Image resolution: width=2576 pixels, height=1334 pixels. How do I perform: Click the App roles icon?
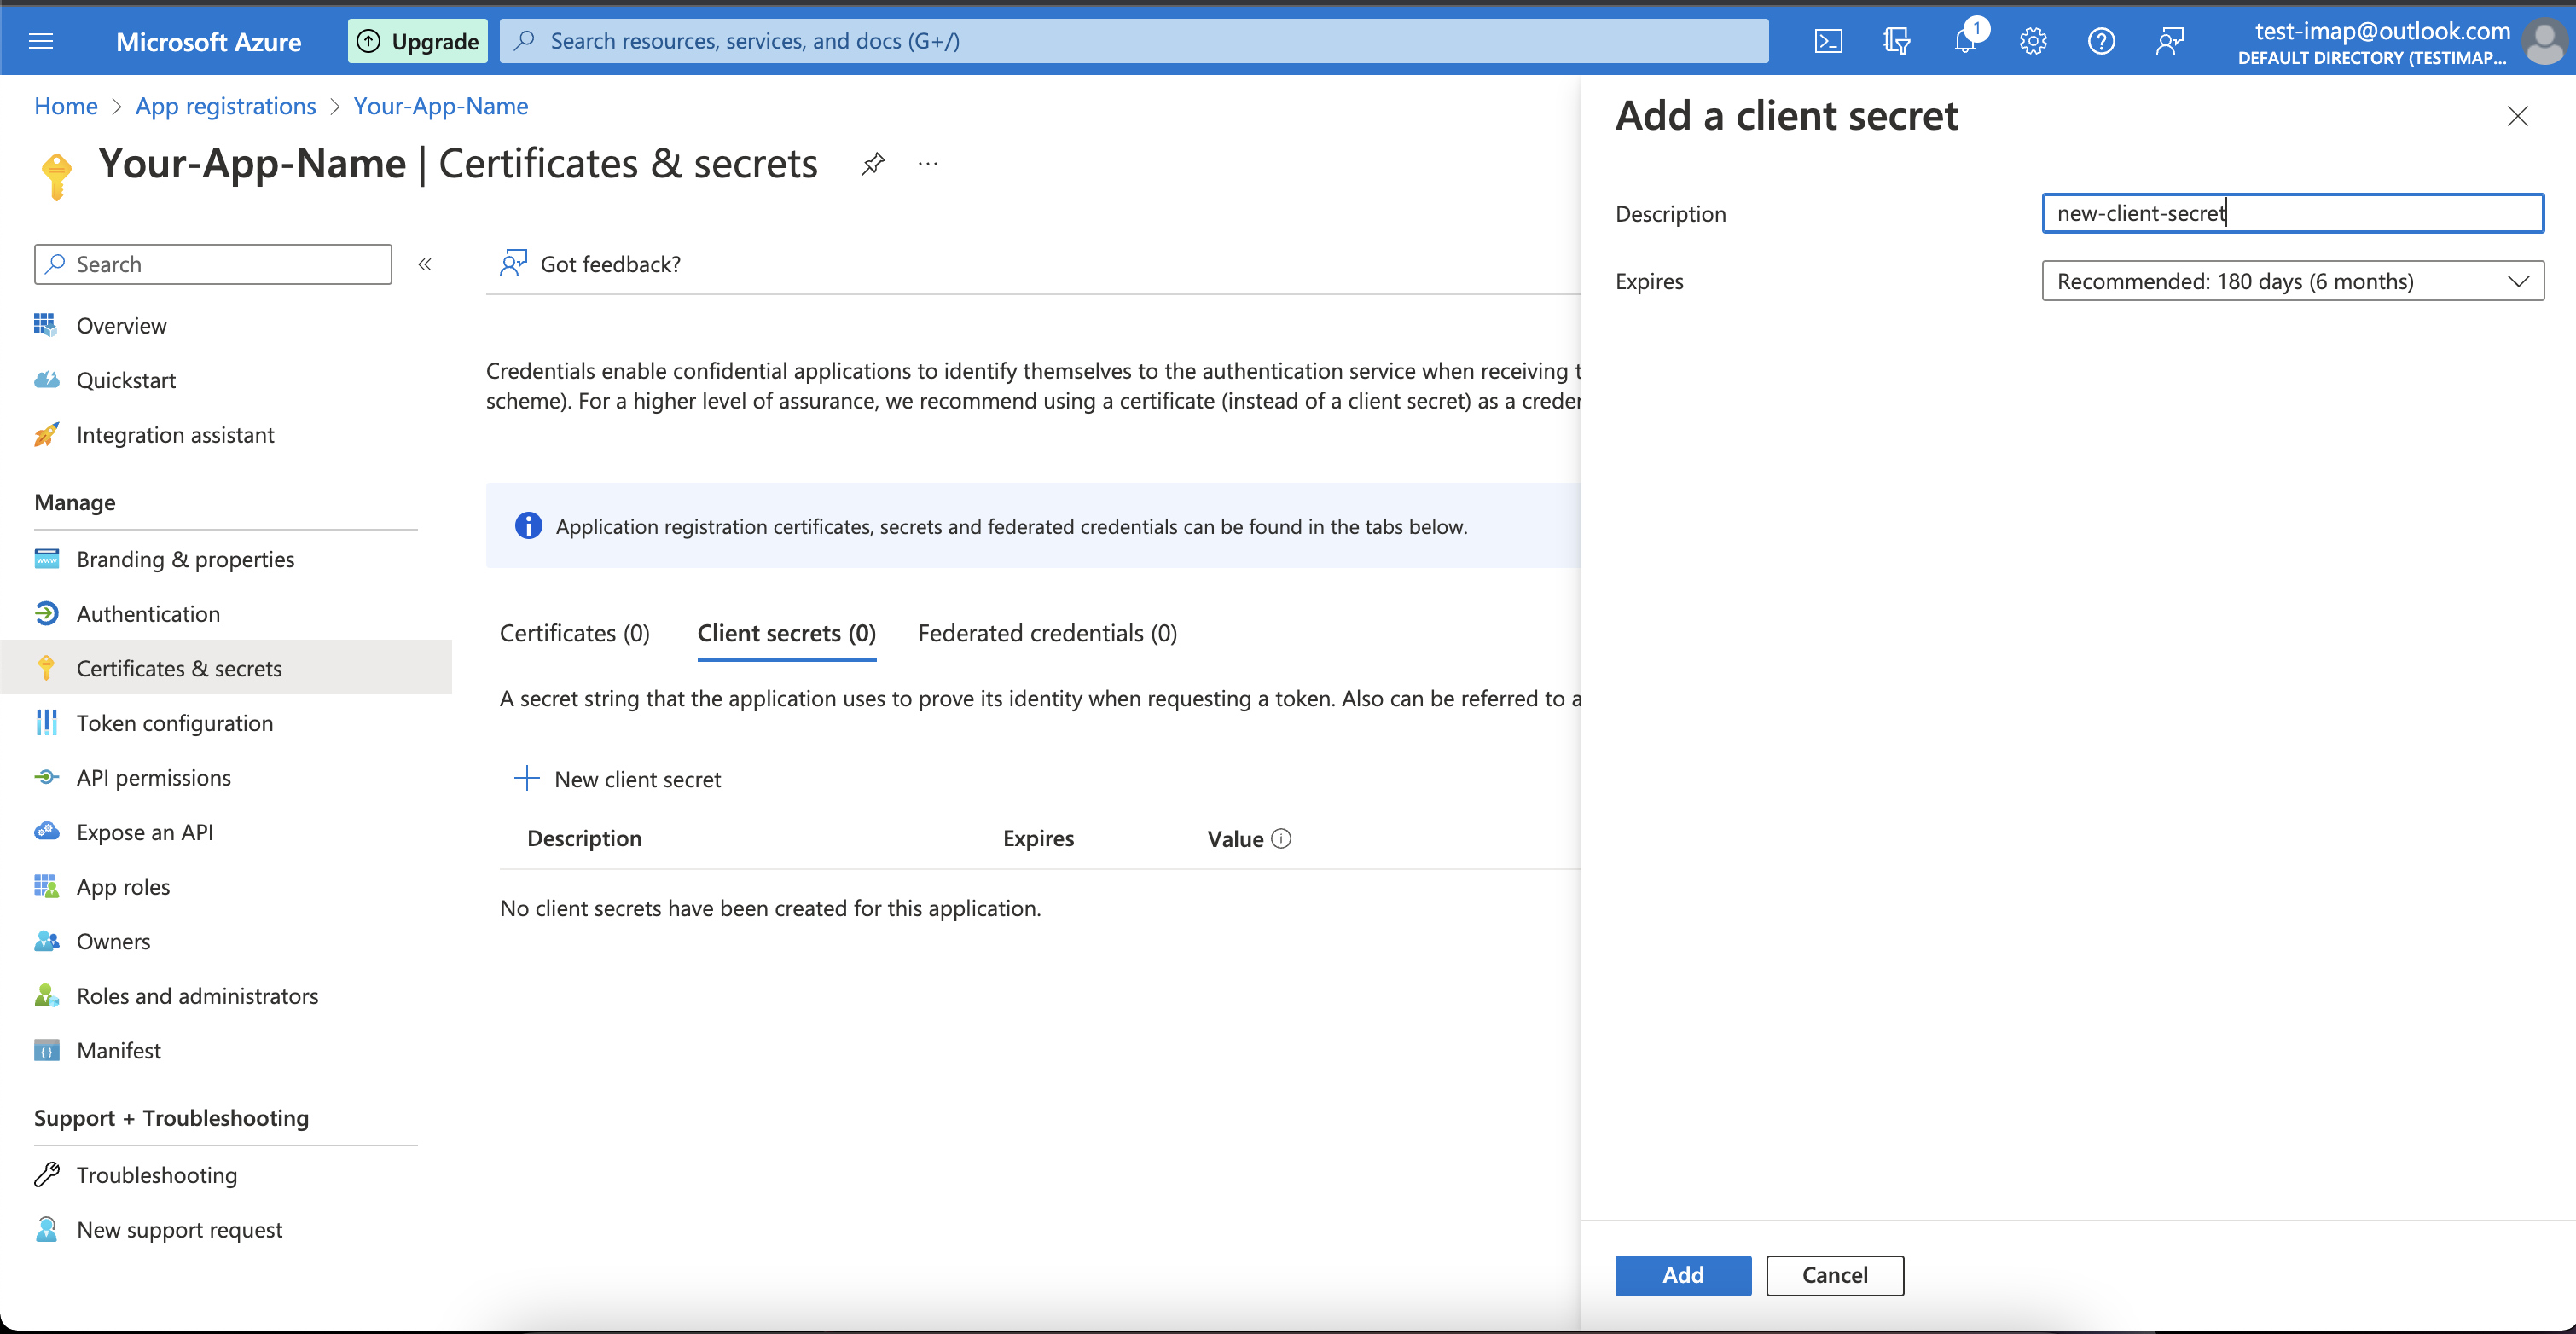click(x=46, y=884)
